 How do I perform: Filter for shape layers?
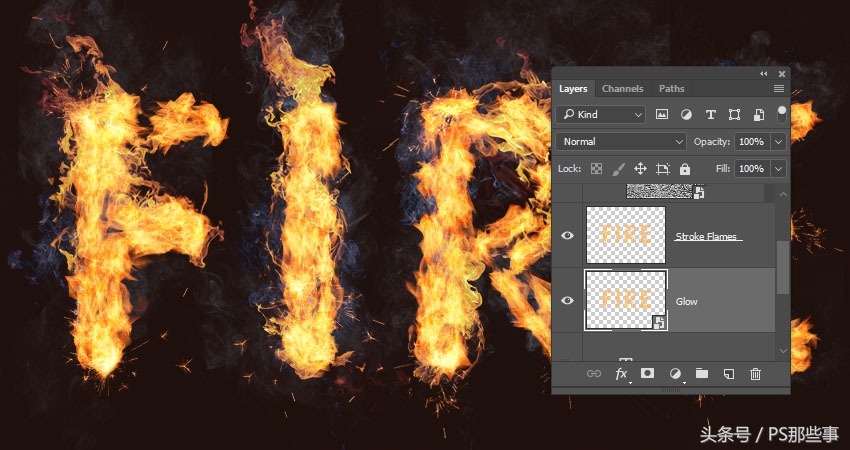pos(735,114)
